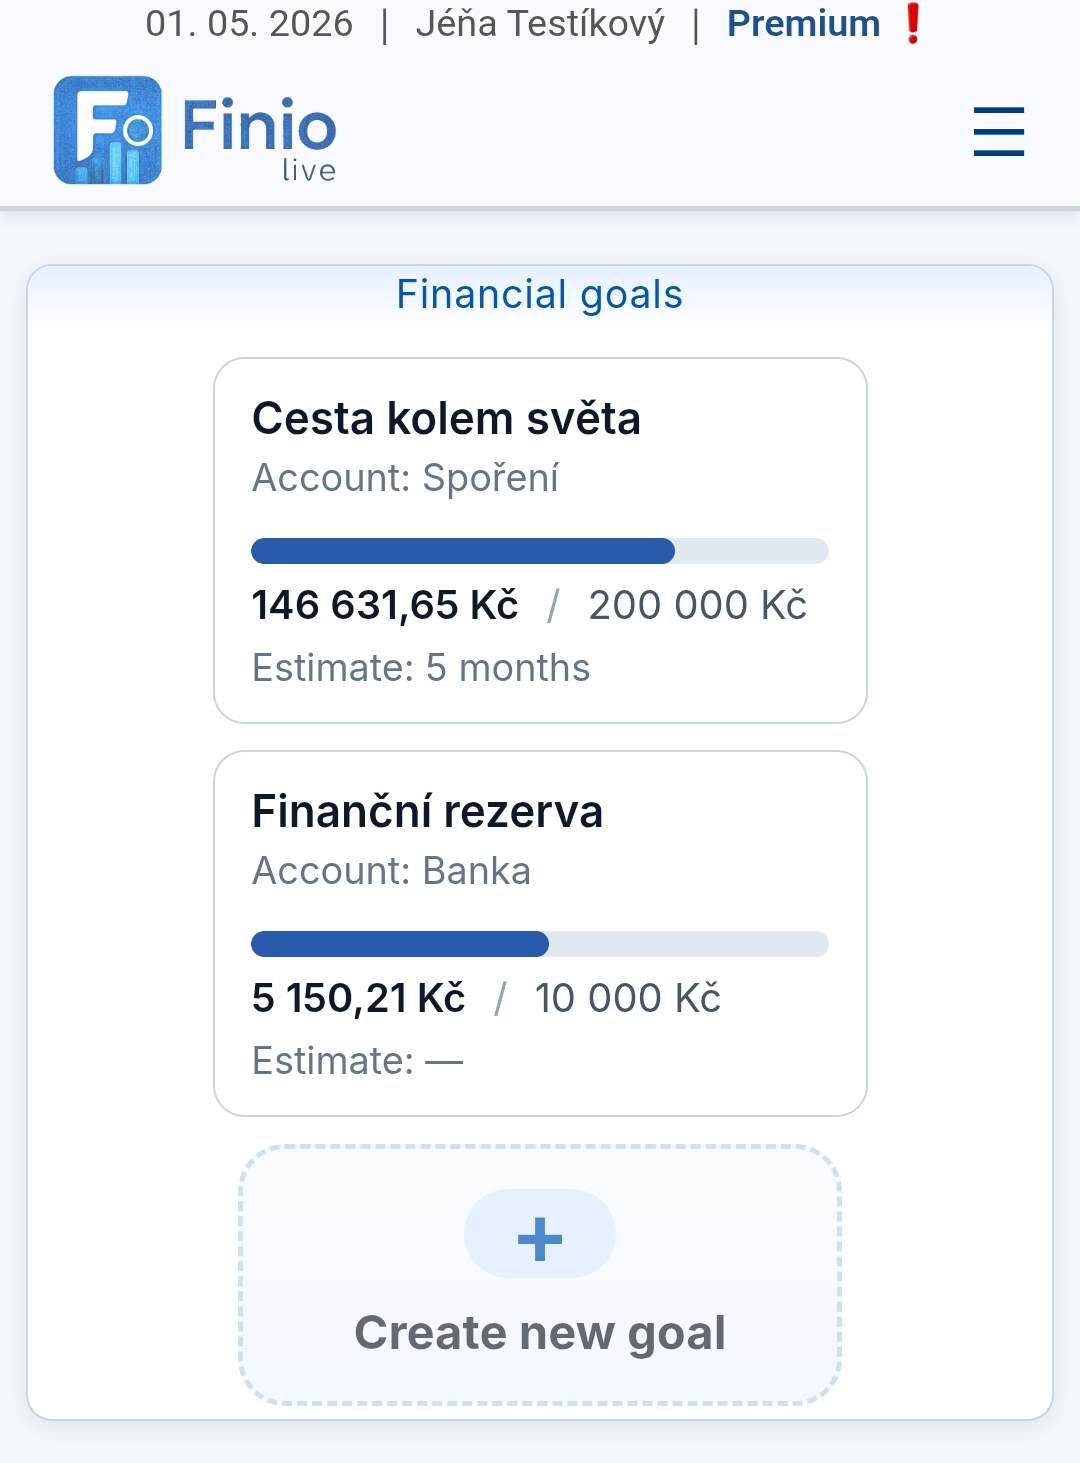Click the Cesta kolem světa progress bar
This screenshot has width=1080, height=1463.
coord(540,551)
